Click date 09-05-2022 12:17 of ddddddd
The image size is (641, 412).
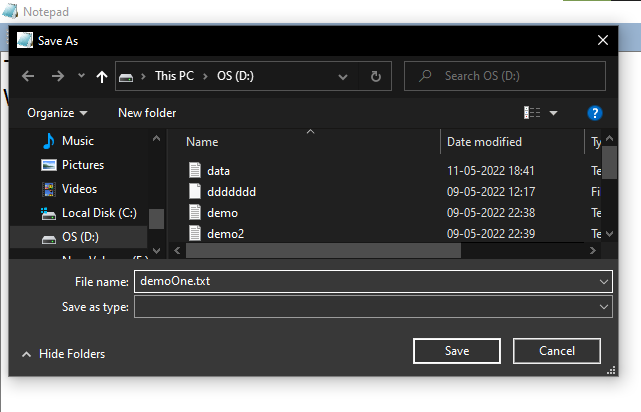coord(491,192)
